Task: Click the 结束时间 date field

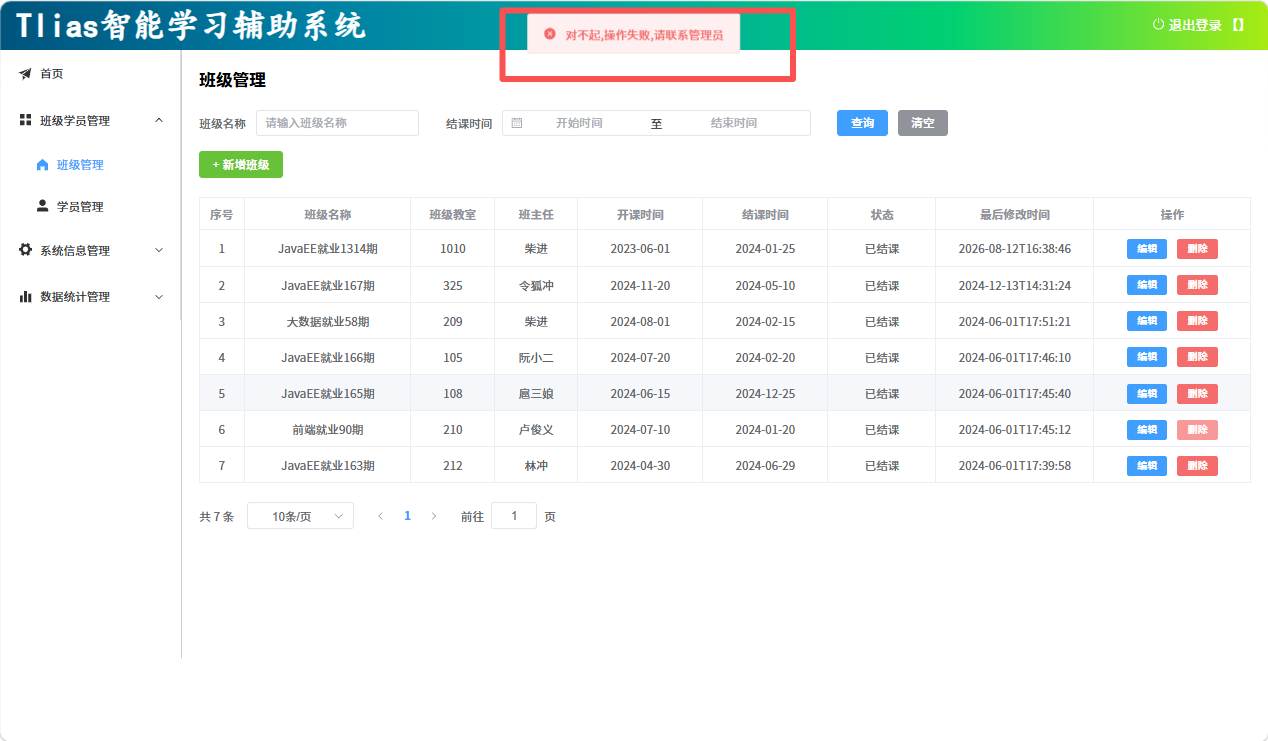Action: [x=733, y=123]
